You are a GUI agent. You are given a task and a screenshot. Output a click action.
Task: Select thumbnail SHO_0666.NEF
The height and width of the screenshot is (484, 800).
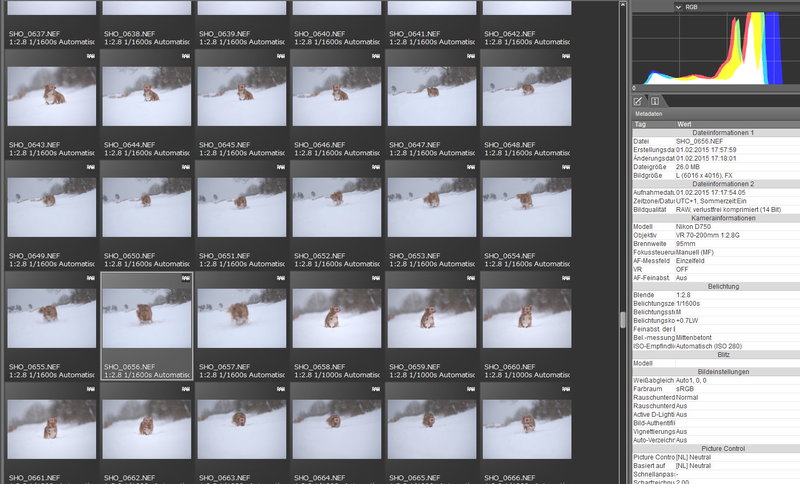tap(527, 429)
